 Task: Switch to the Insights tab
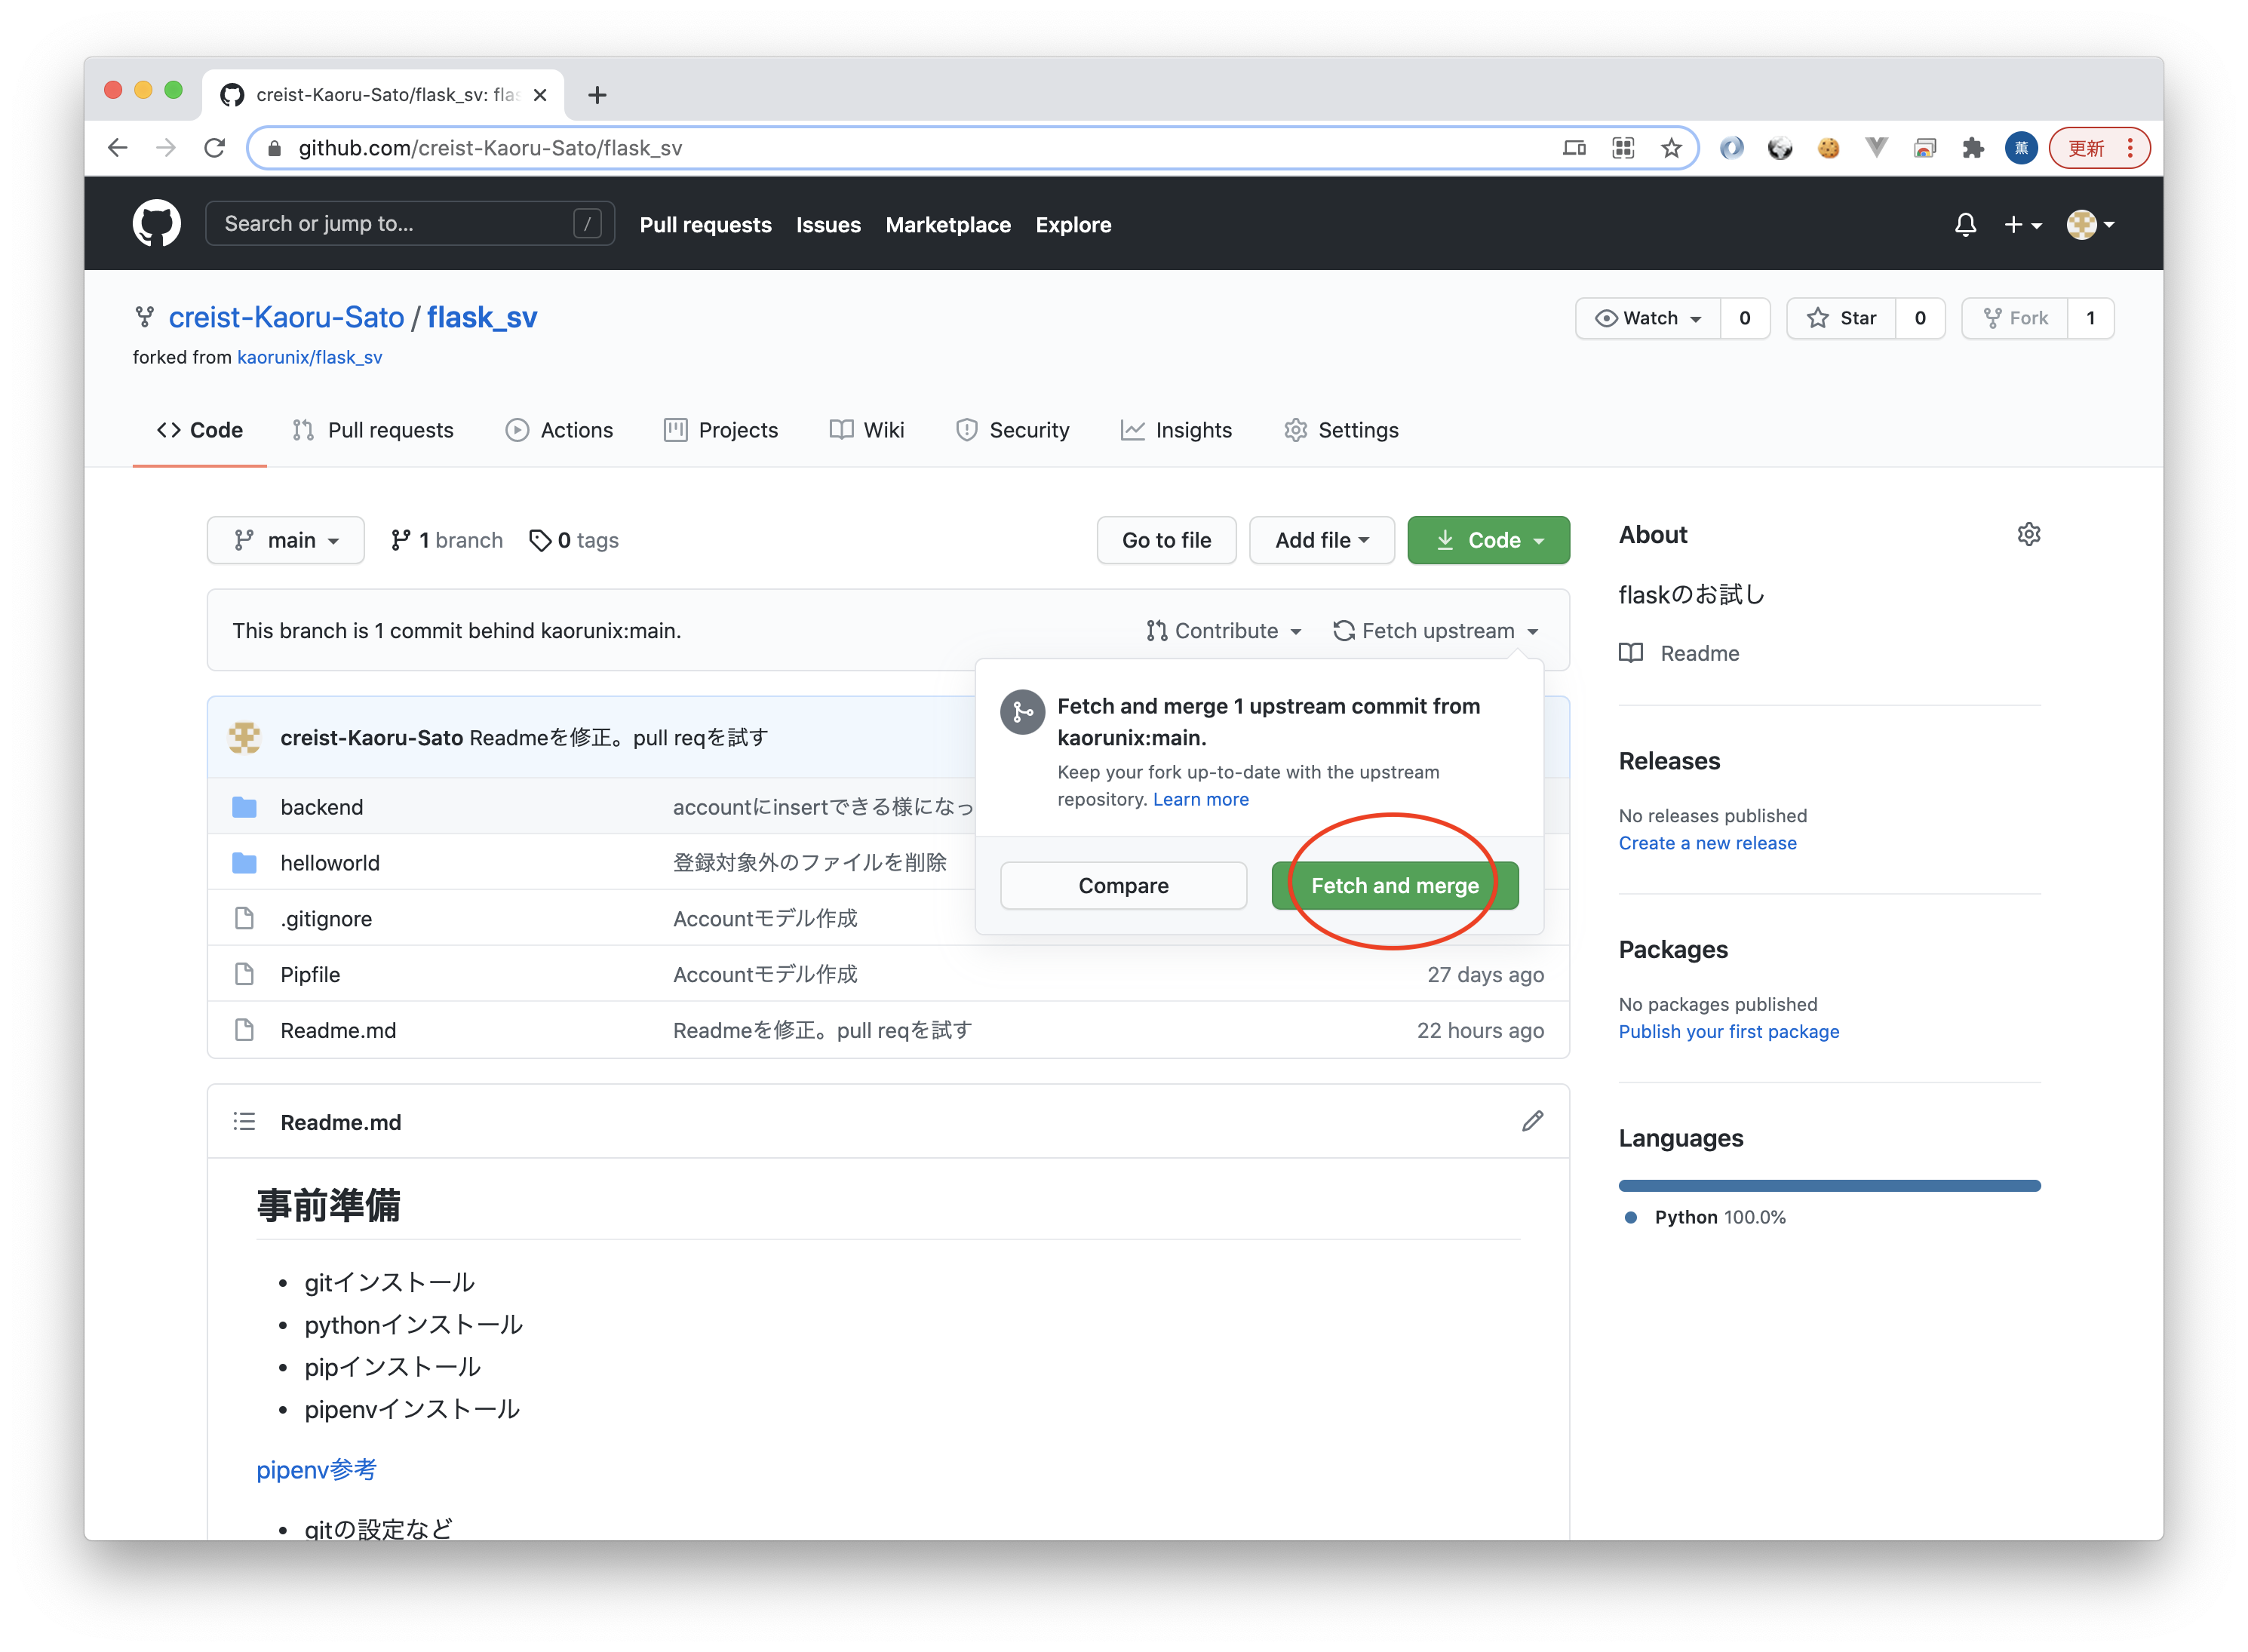pyautogui.click(x=1176, y=430)
